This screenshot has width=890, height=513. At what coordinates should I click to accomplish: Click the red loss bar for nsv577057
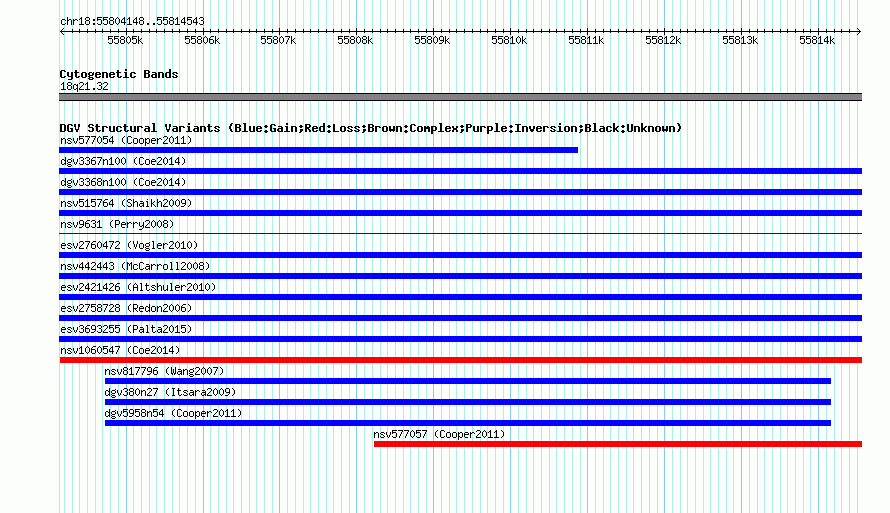click(x=618, y=444)
